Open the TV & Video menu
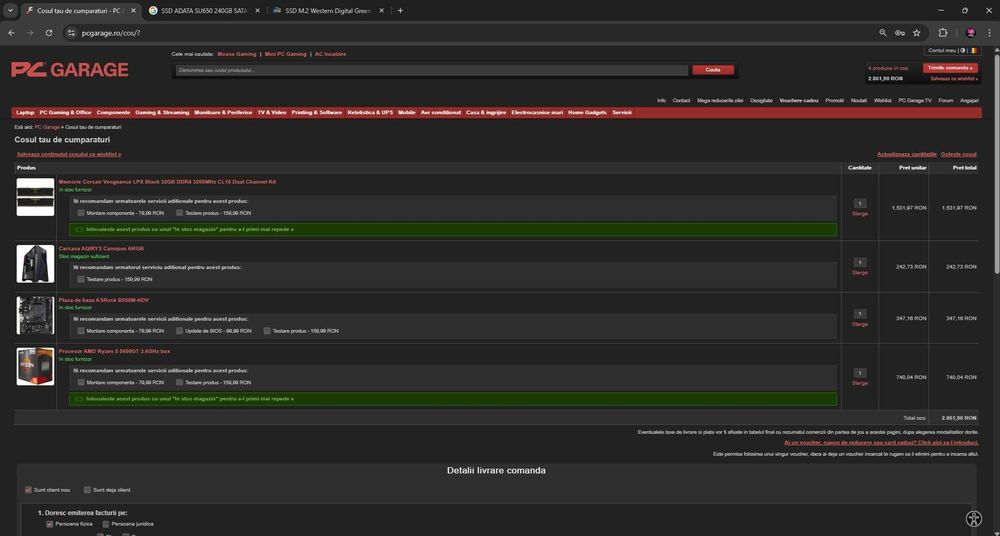 coord(272,112)
